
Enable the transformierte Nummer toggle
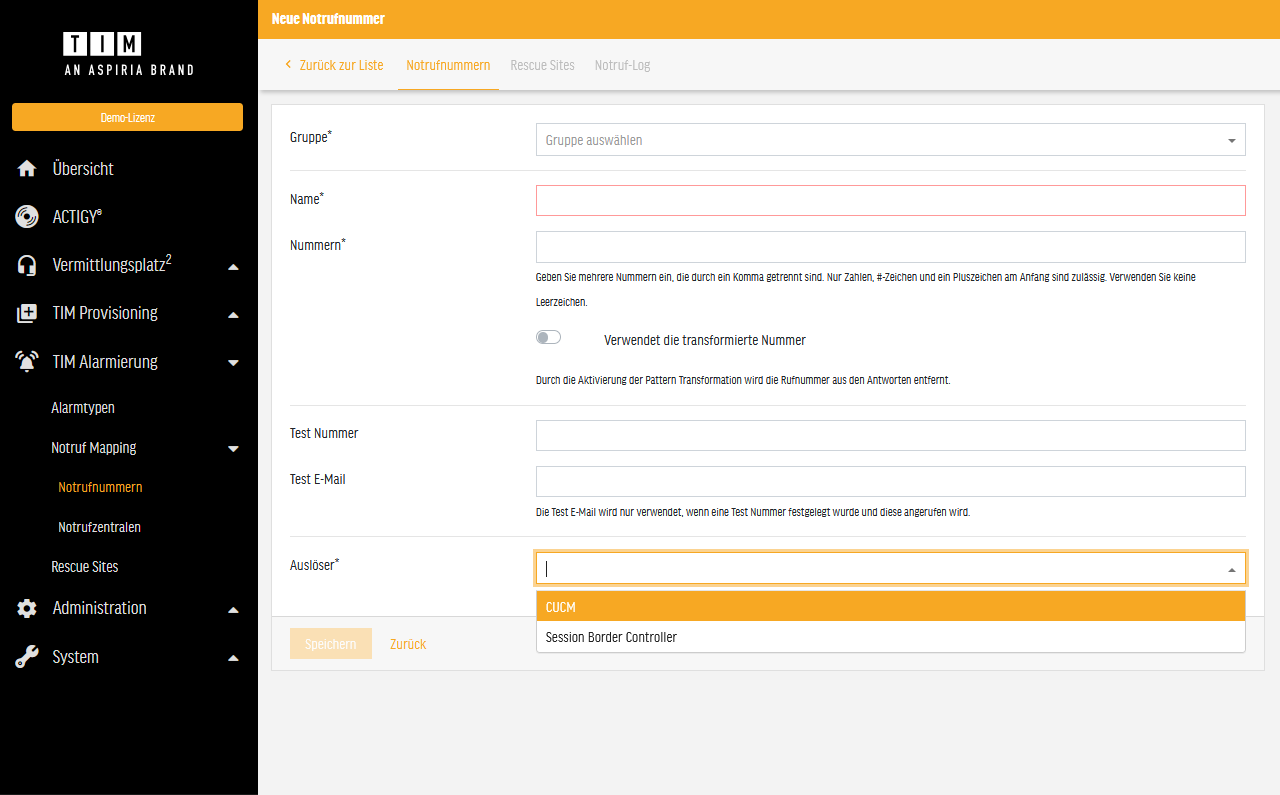(x=549, y=338)
